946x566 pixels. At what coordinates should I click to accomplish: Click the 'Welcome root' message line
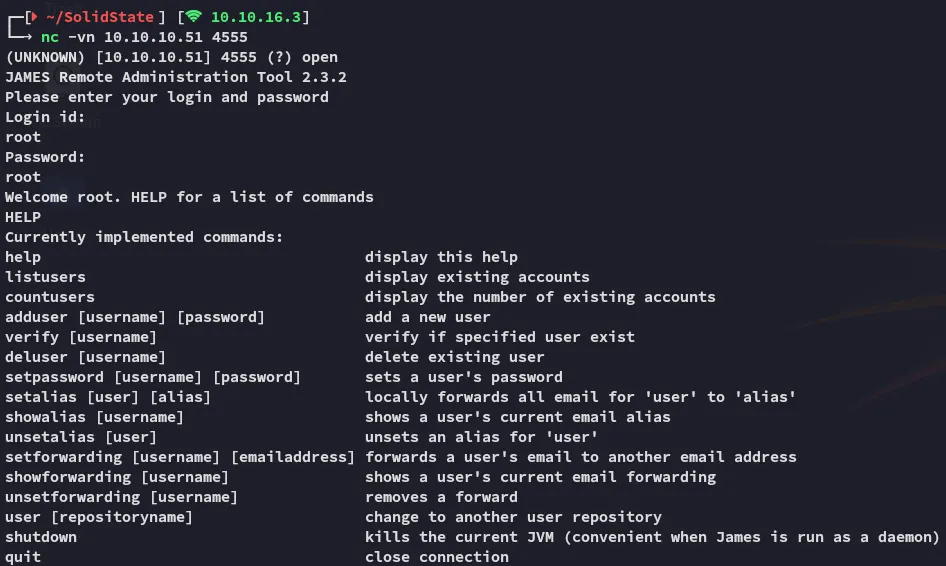pyautogui.click(x=189, y=197)
